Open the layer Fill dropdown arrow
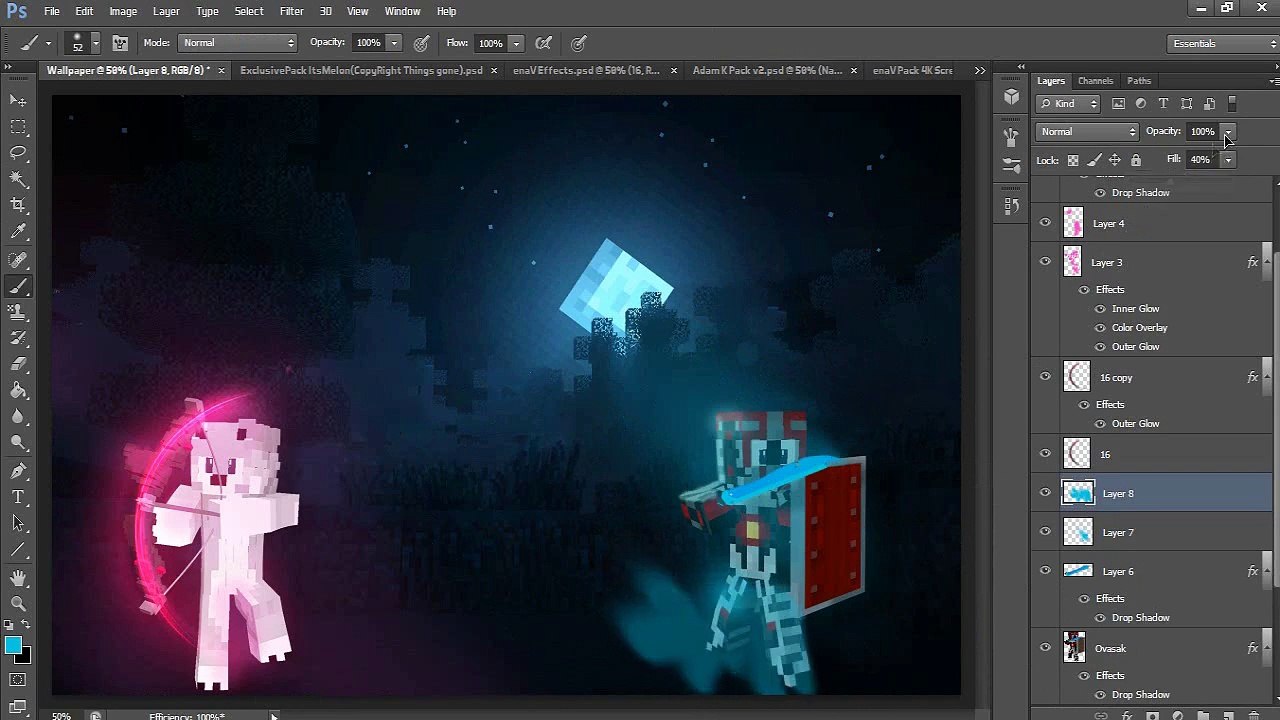This screenshot has height=720, width=1280. [x=1228, y=160]
